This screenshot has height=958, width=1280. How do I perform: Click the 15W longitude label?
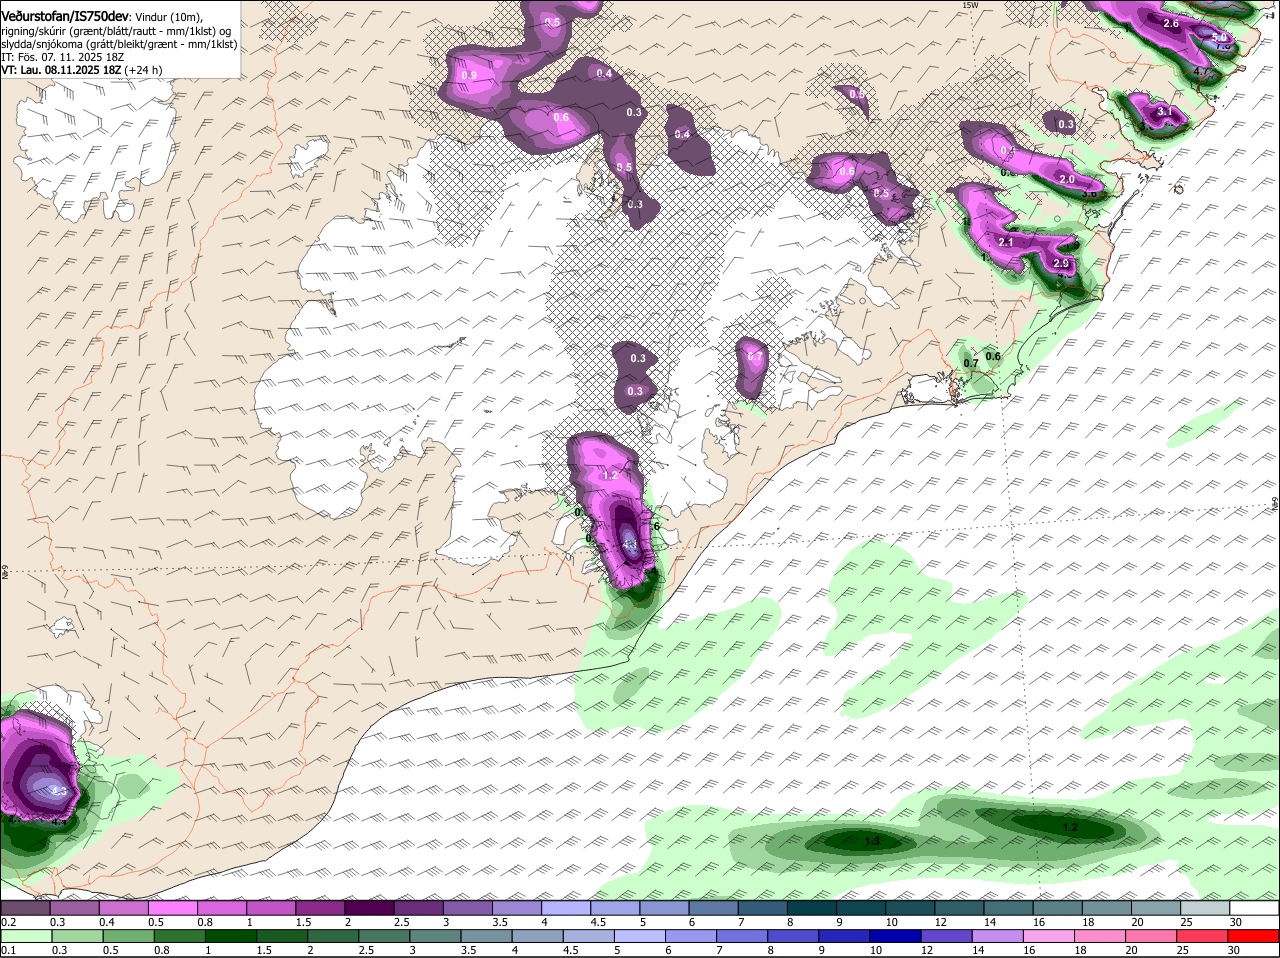click(969, 5)
